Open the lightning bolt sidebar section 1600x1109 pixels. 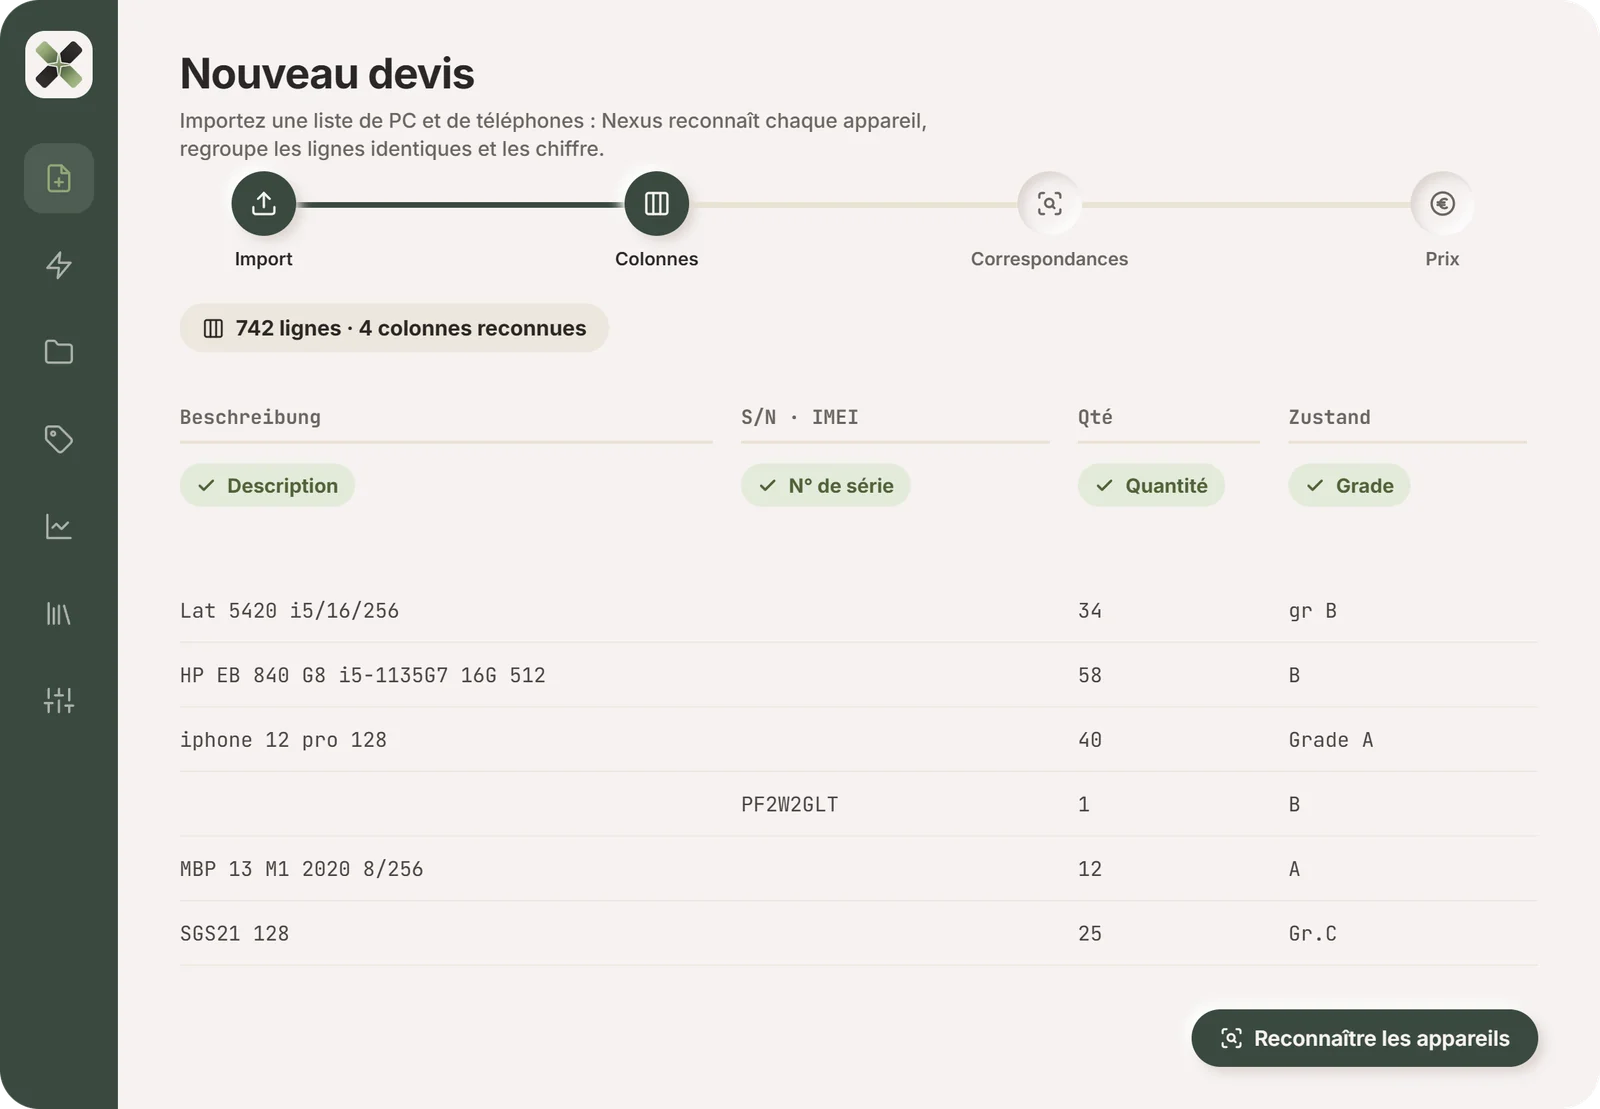pyautogui.click(x=59, y=265)
